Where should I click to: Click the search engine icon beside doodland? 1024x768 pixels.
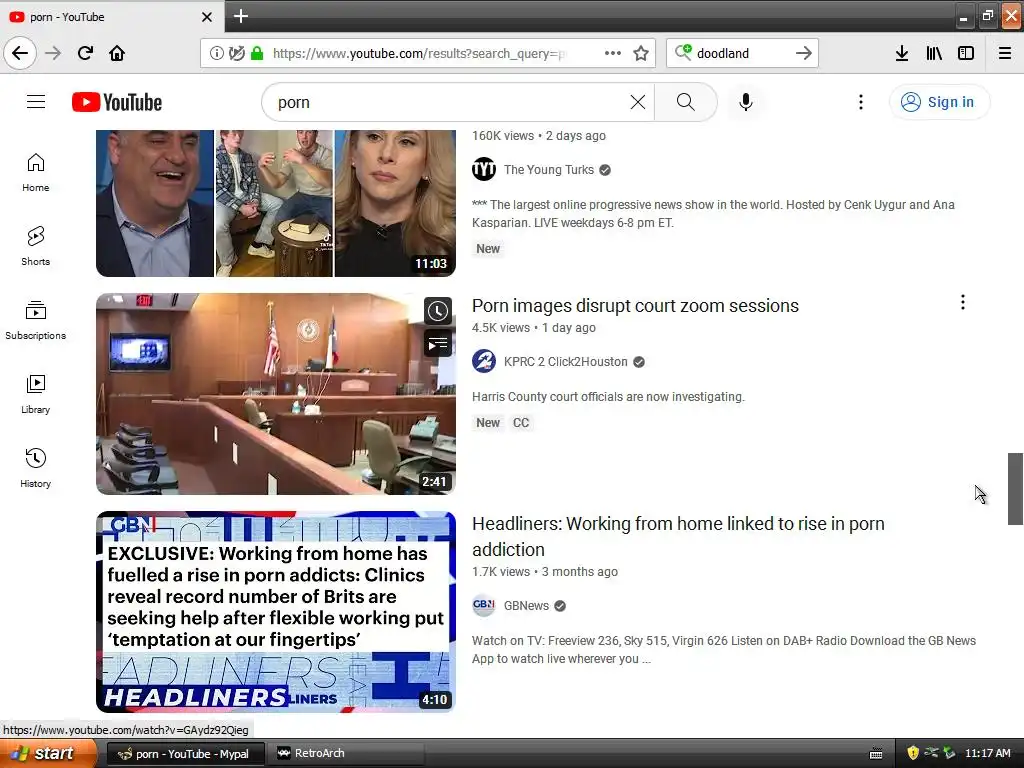coord(682,52)
